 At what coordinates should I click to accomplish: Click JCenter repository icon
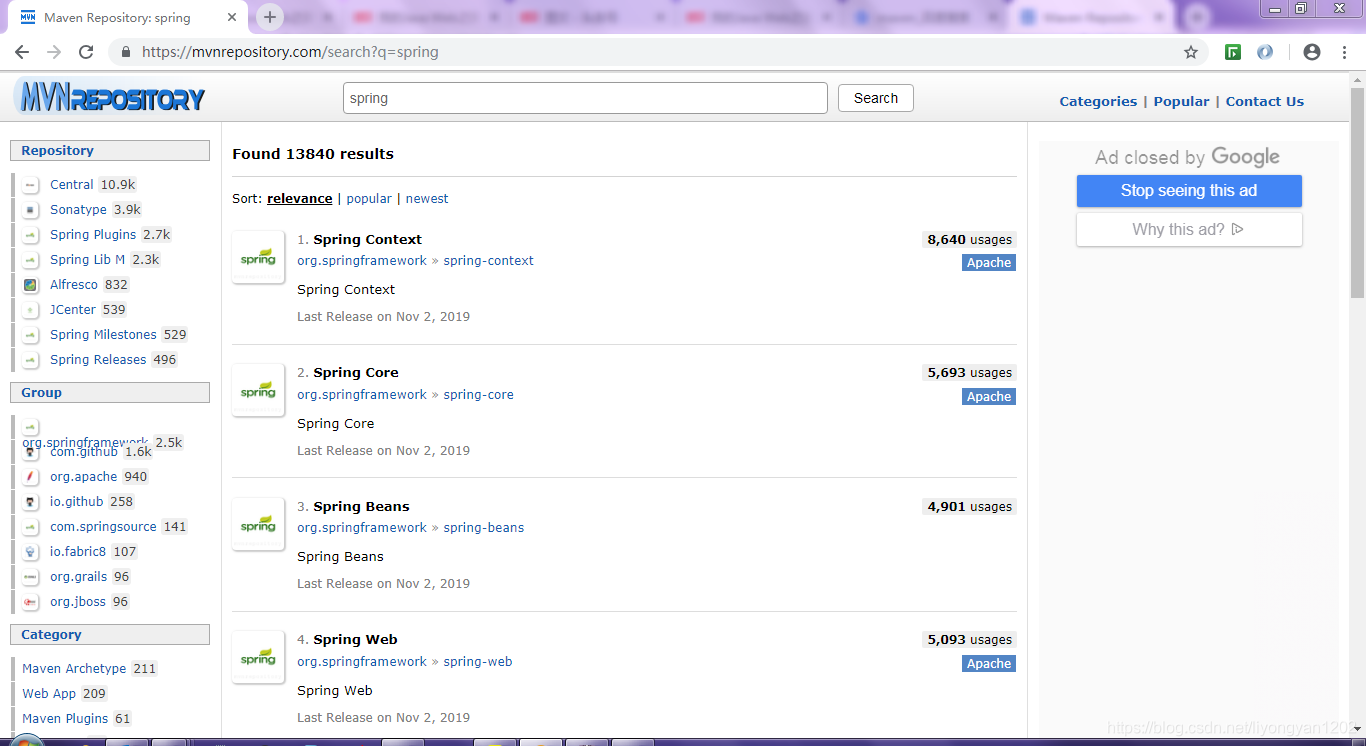coord(31,310)
